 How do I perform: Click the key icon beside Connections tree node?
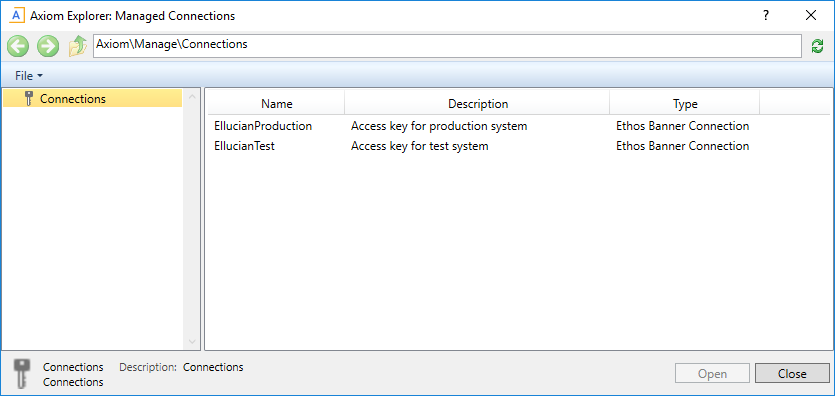29,98
